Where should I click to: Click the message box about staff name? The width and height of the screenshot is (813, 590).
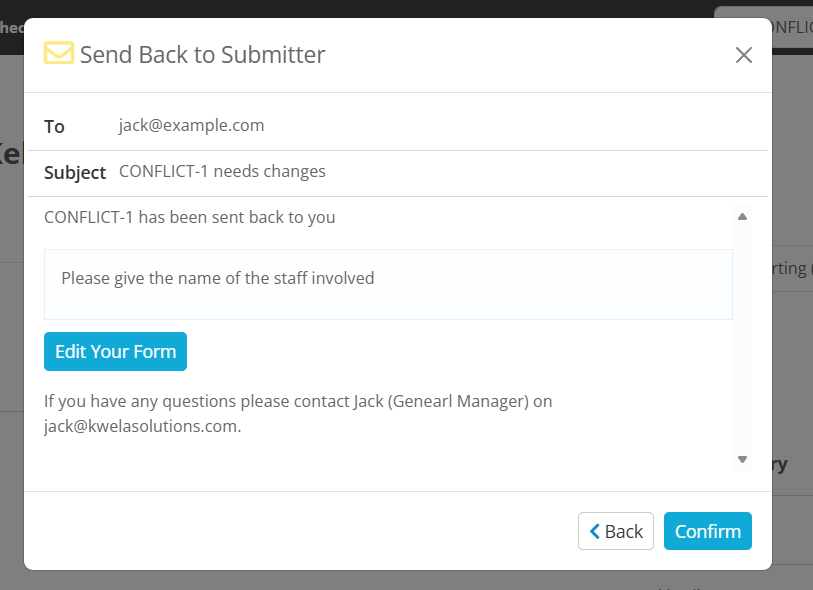(388, 285)
